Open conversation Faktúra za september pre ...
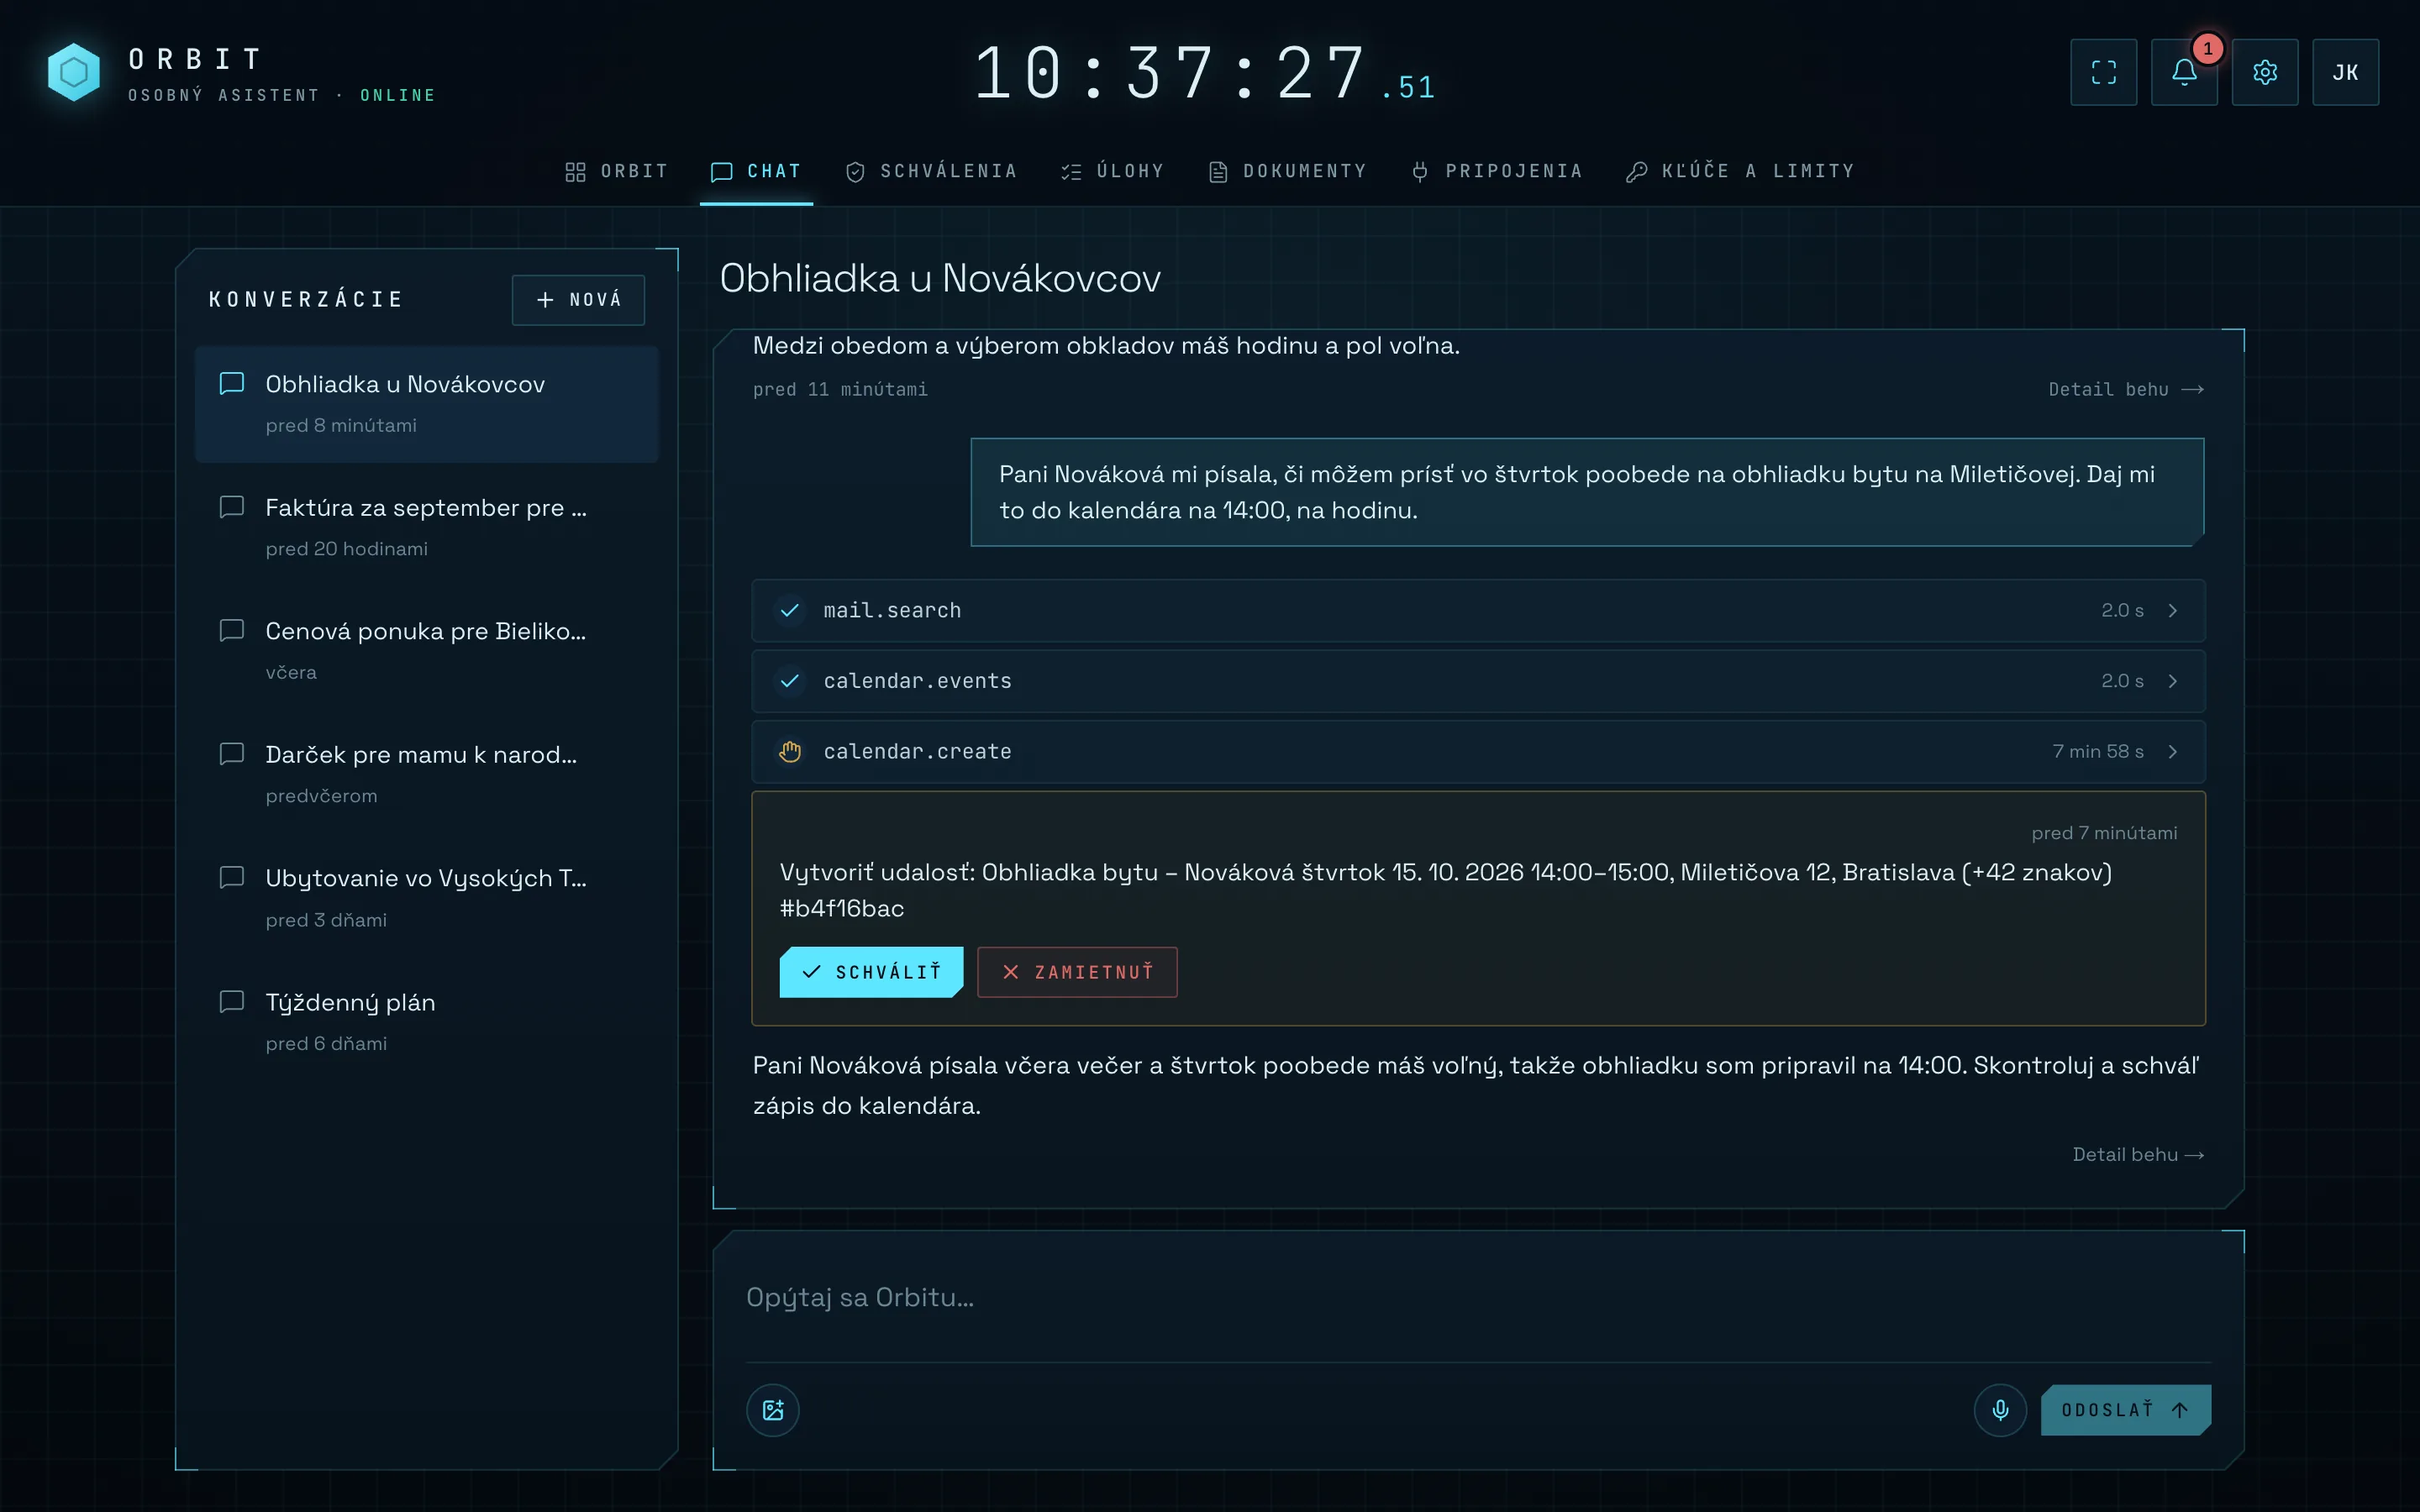This screenshot has height=1512, width=2420. [x=427, y=527]
